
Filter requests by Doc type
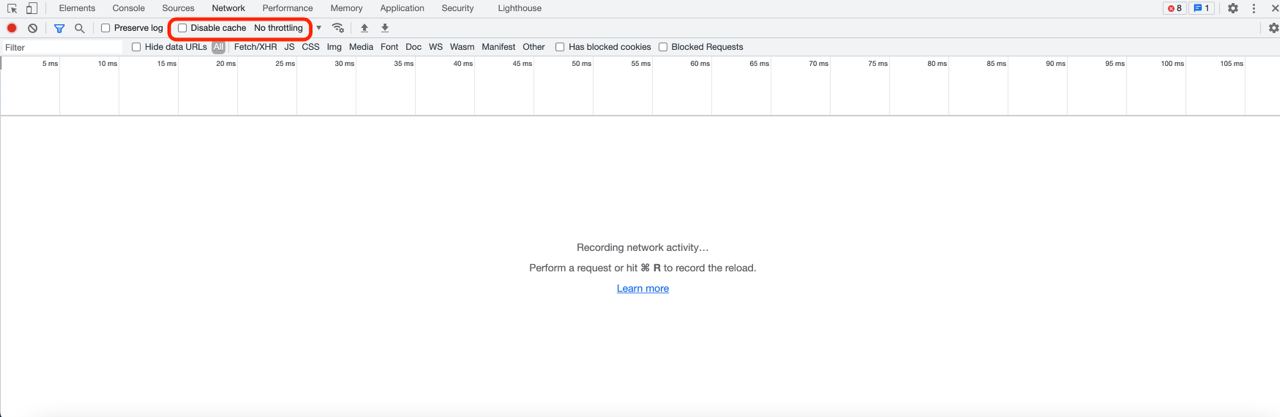pos(413,47)
